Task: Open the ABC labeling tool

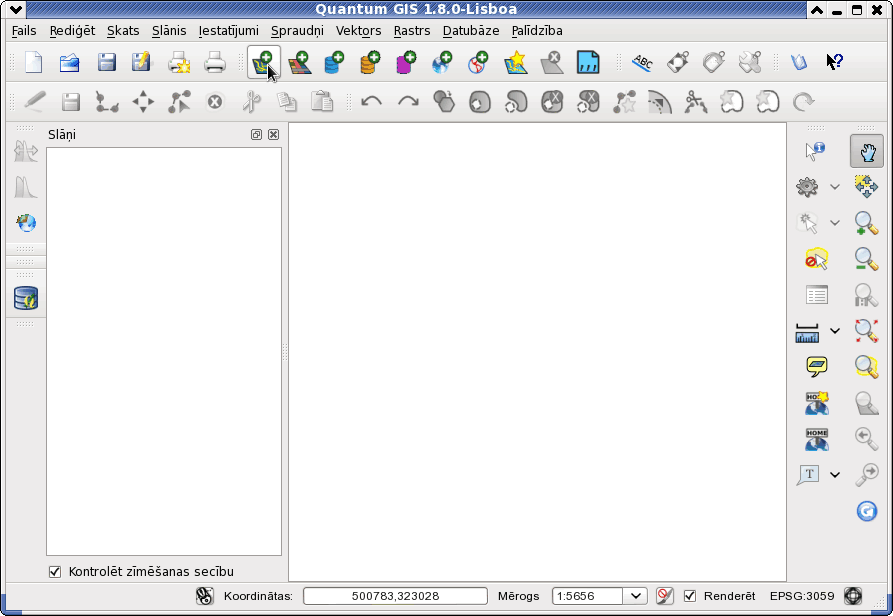Action: click(642, 62)
